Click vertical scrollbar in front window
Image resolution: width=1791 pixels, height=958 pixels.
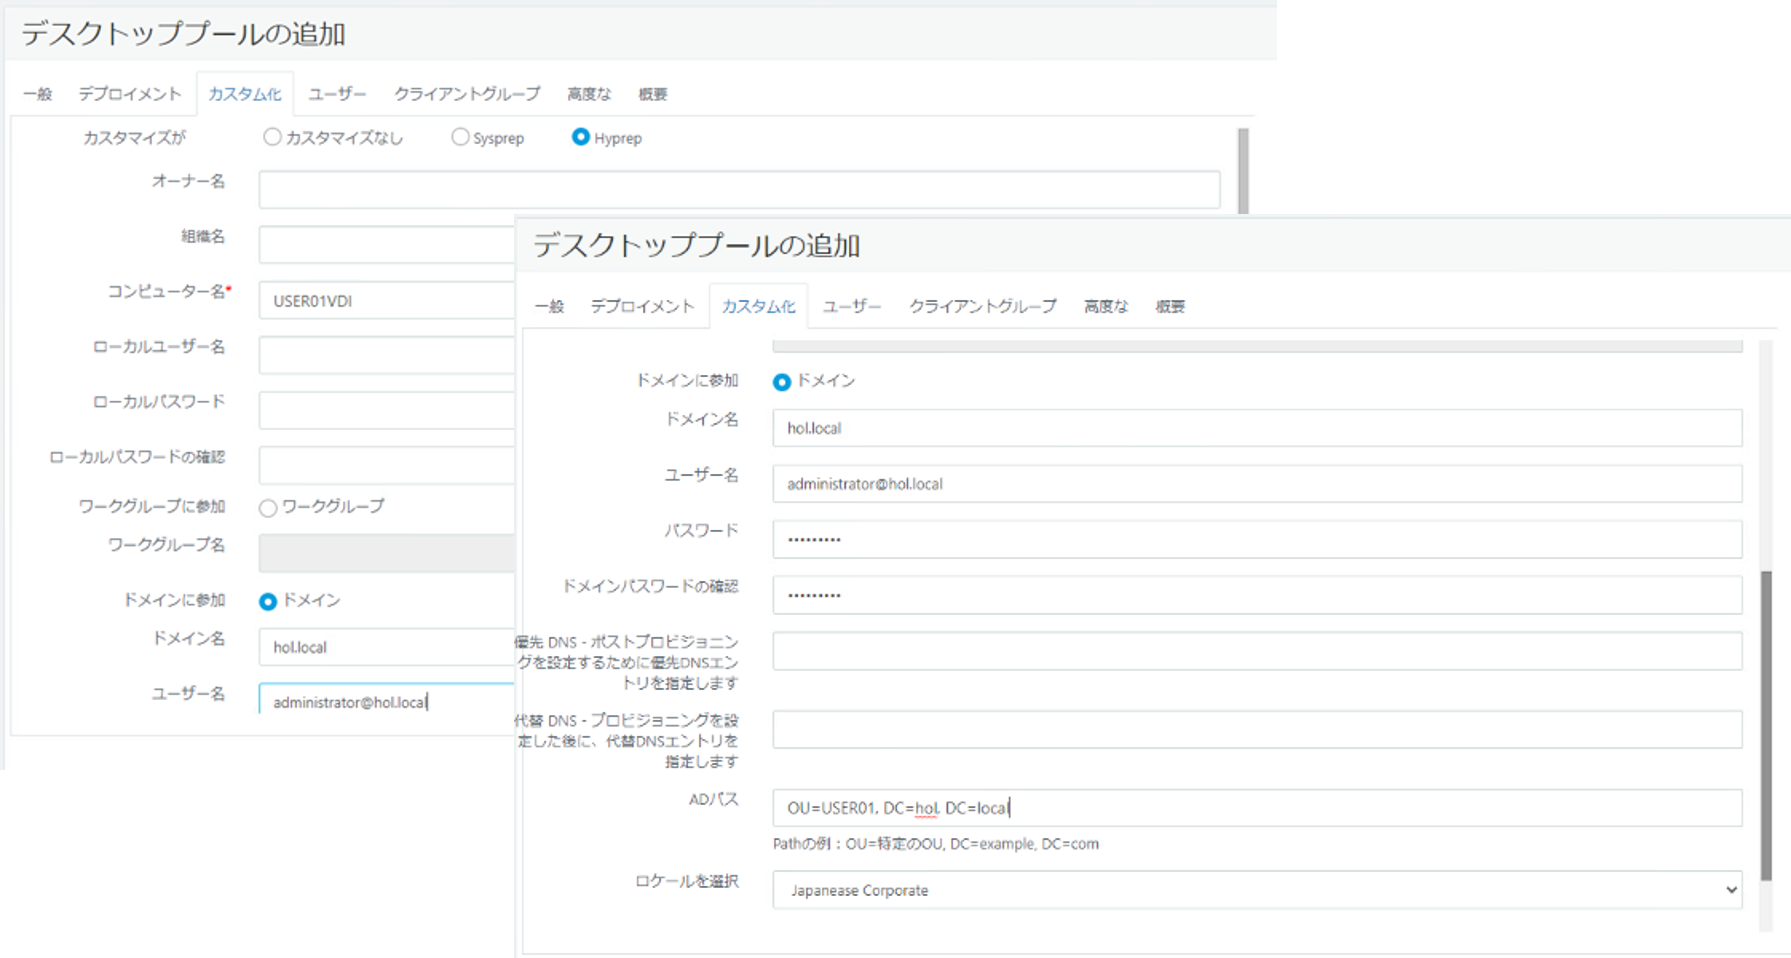coord(1766,725)
